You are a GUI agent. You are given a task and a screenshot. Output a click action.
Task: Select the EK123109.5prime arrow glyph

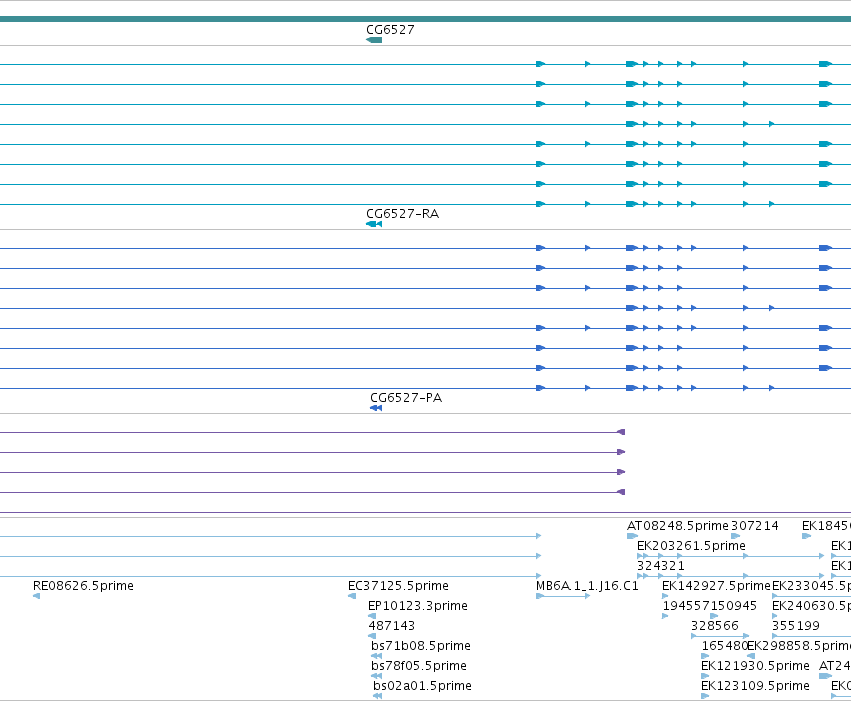coord(705,696)
